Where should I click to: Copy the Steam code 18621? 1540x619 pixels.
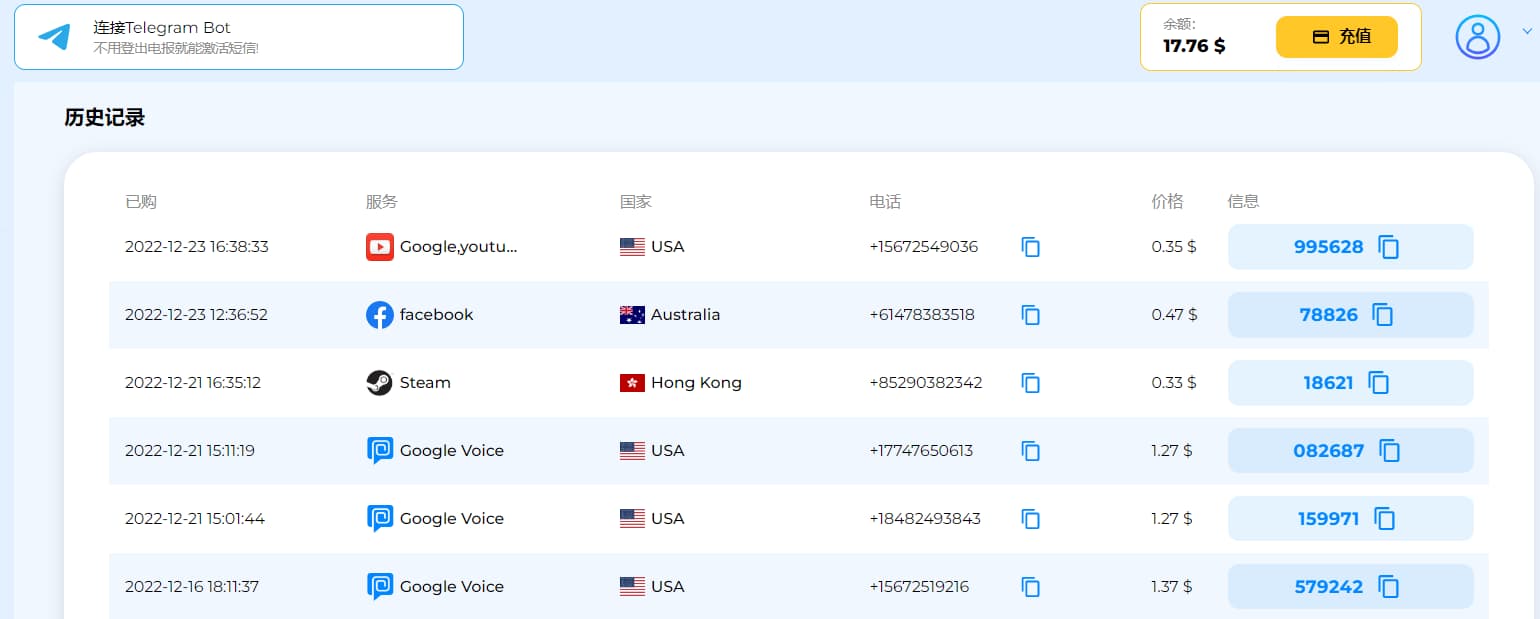point(1379,383)
